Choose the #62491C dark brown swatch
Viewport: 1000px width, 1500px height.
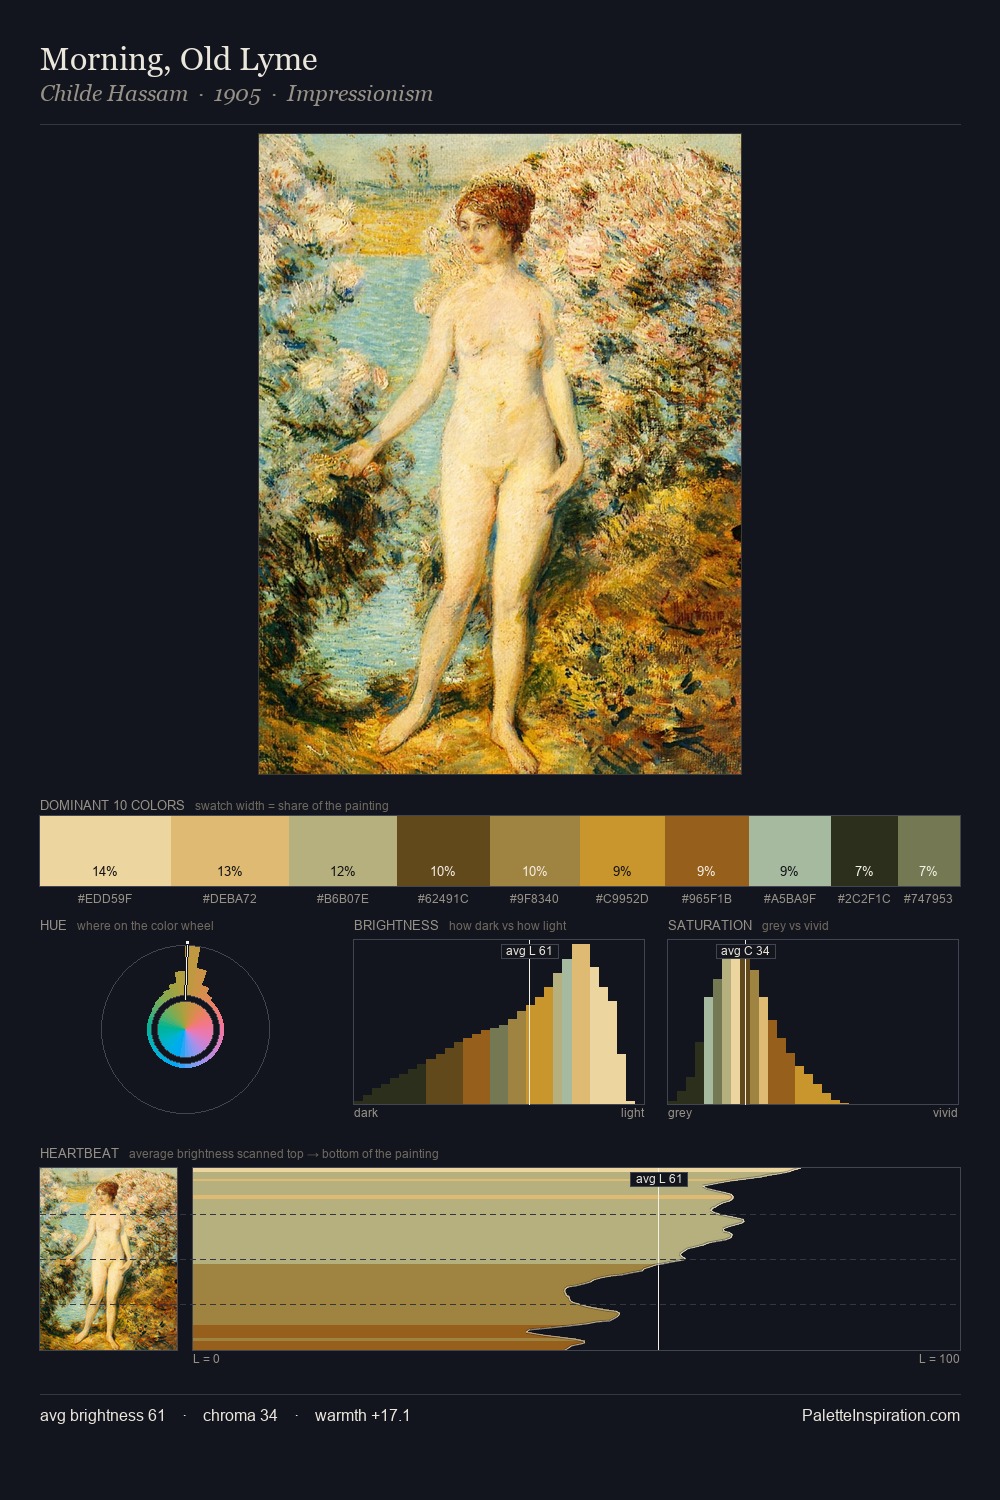[x=443, y=851]
